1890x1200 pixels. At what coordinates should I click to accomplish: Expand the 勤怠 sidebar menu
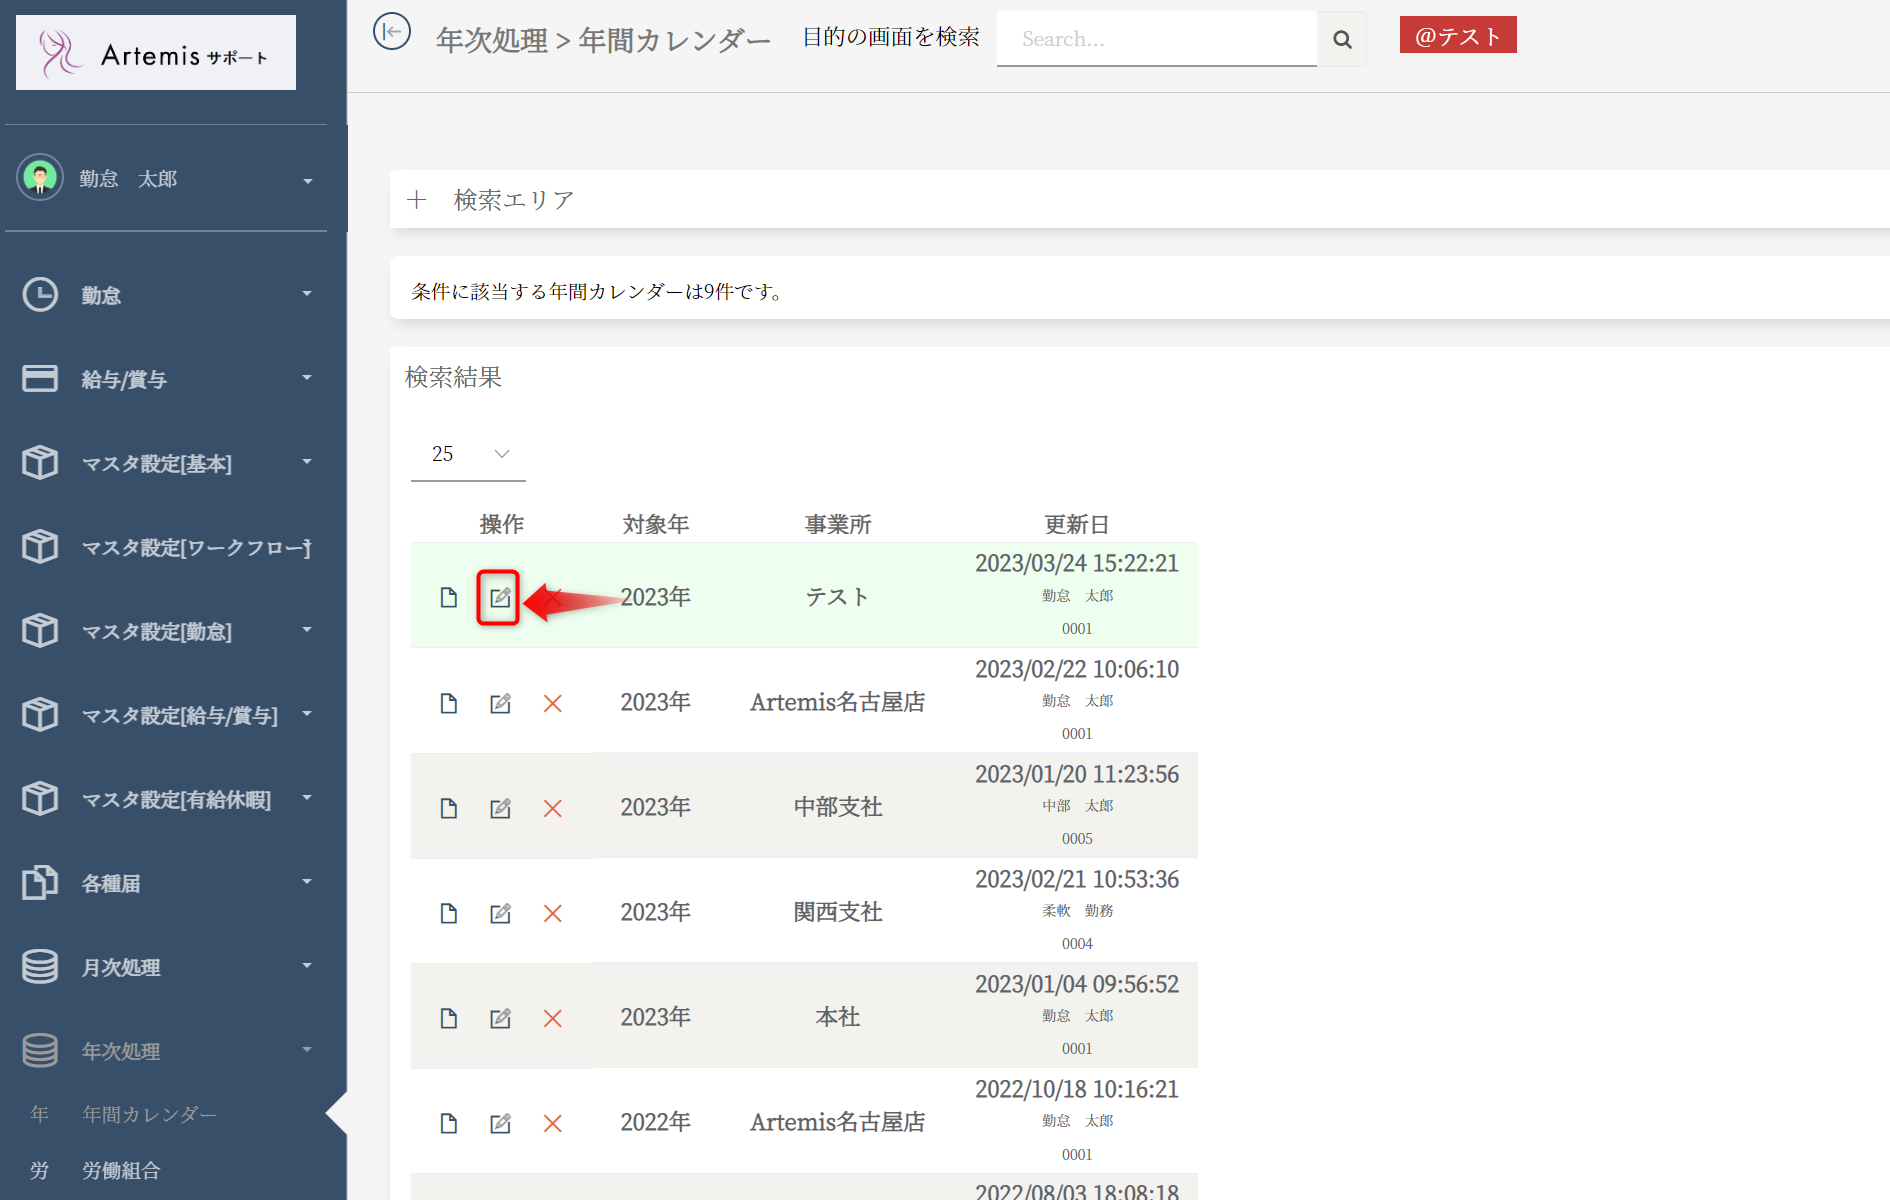point(166,295)
